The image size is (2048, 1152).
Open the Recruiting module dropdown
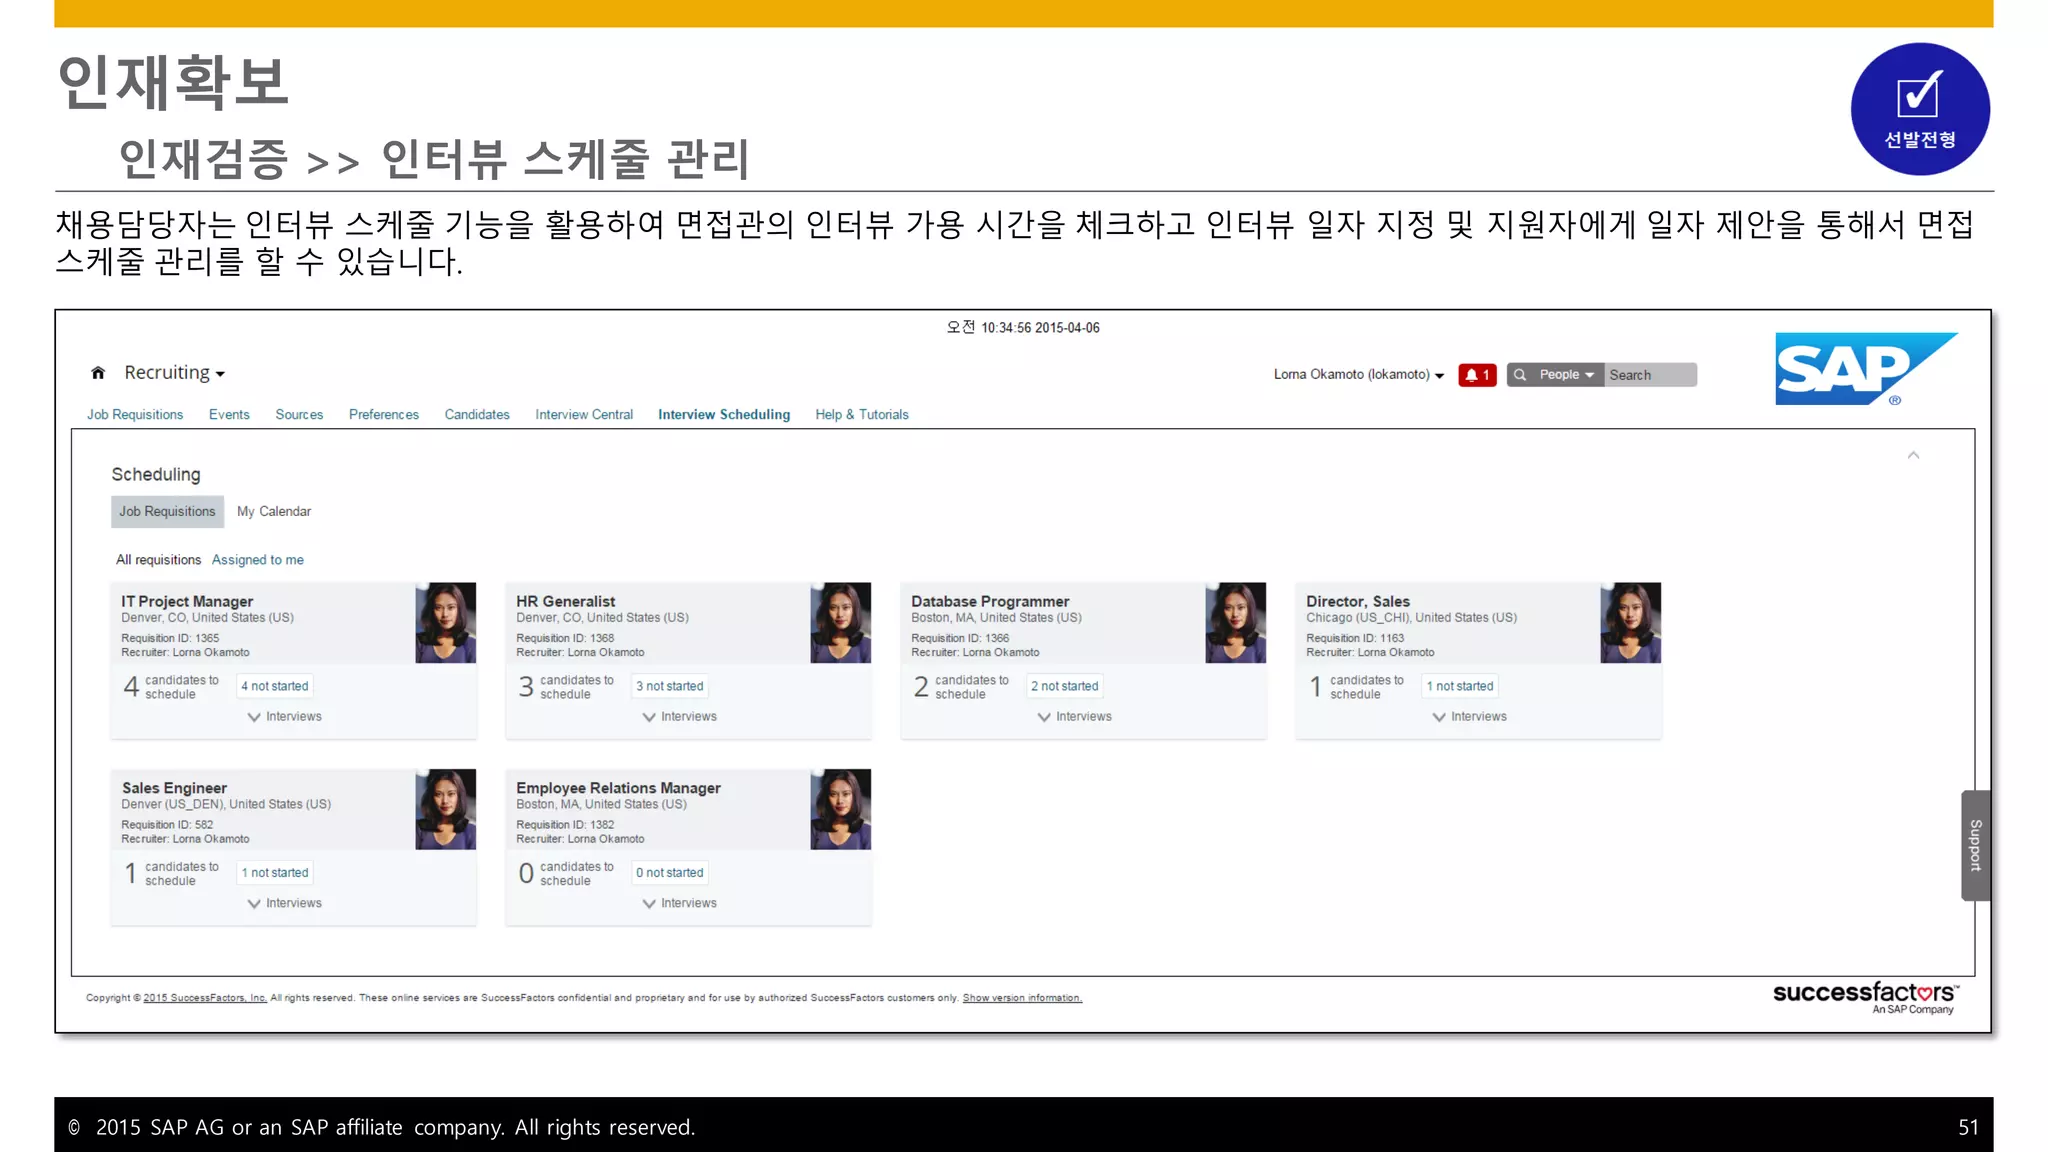click(174, 373)
